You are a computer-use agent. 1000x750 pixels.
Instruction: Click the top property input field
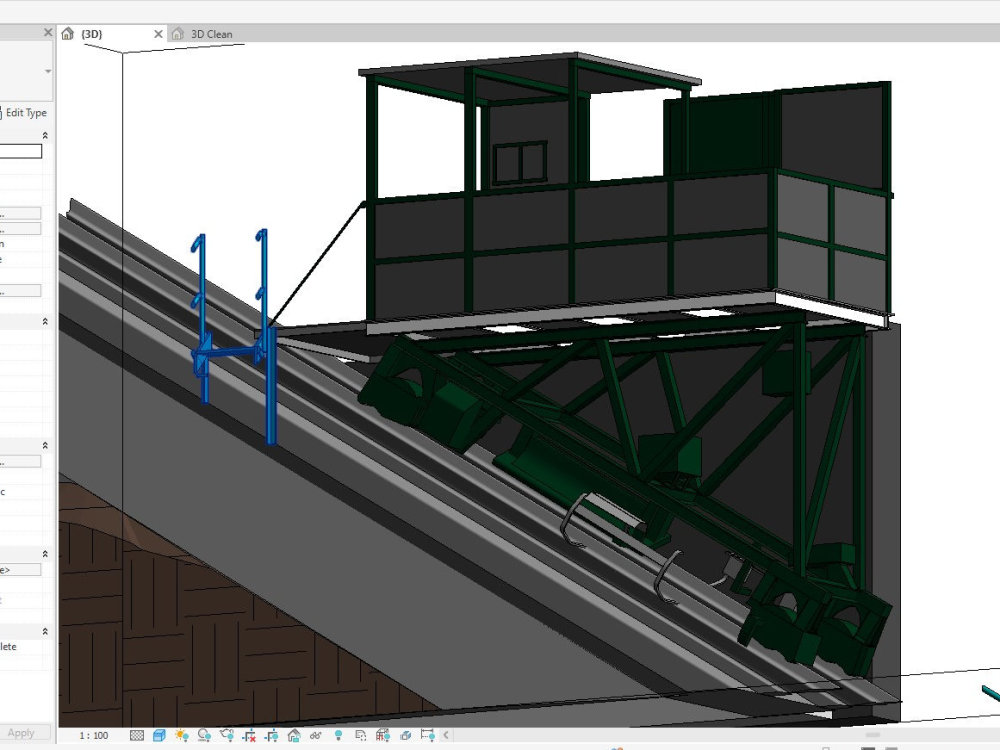tap(20, 151)
